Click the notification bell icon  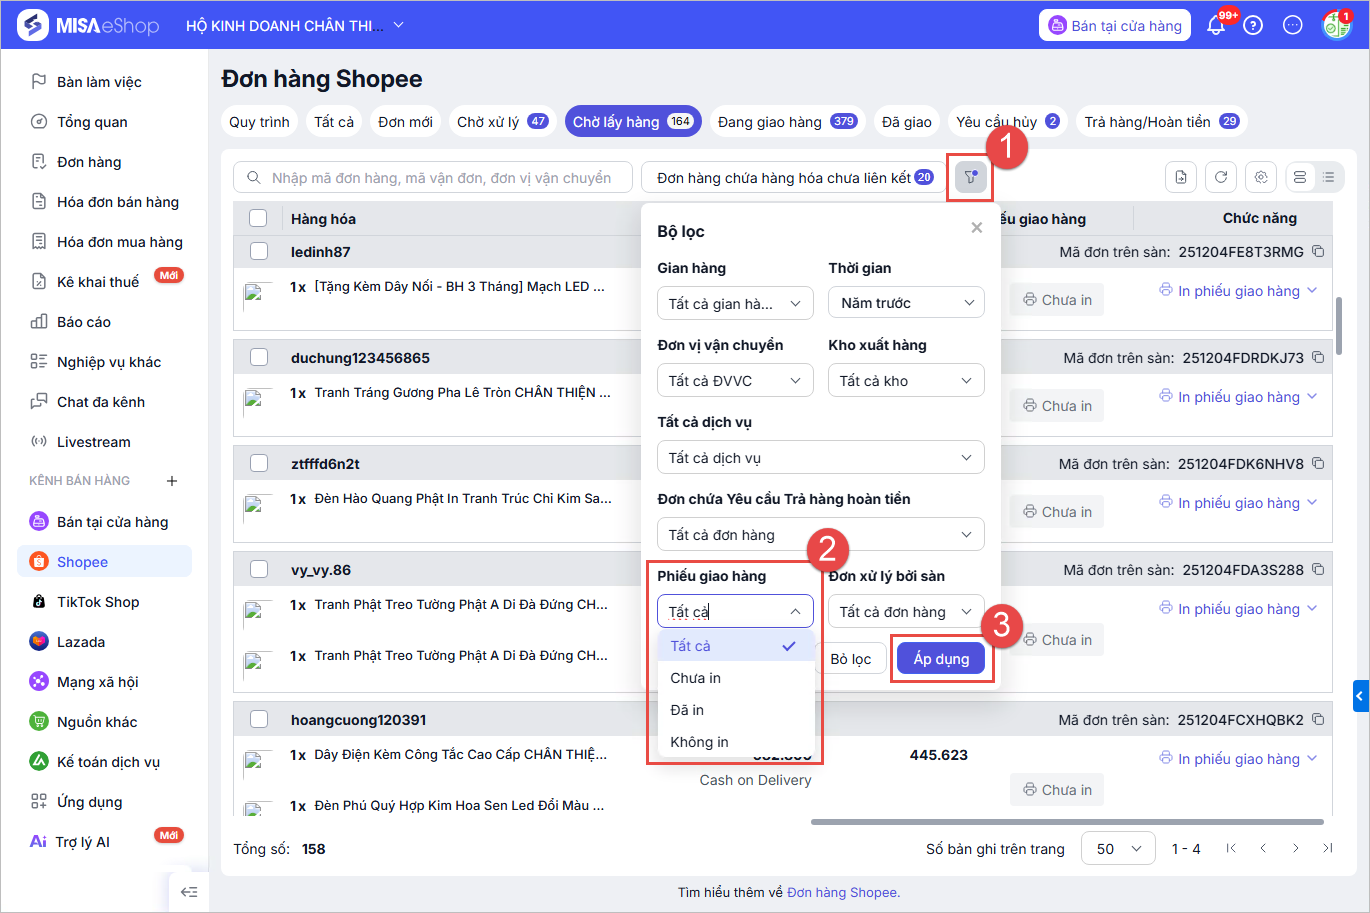click(x=1216, y=26)
